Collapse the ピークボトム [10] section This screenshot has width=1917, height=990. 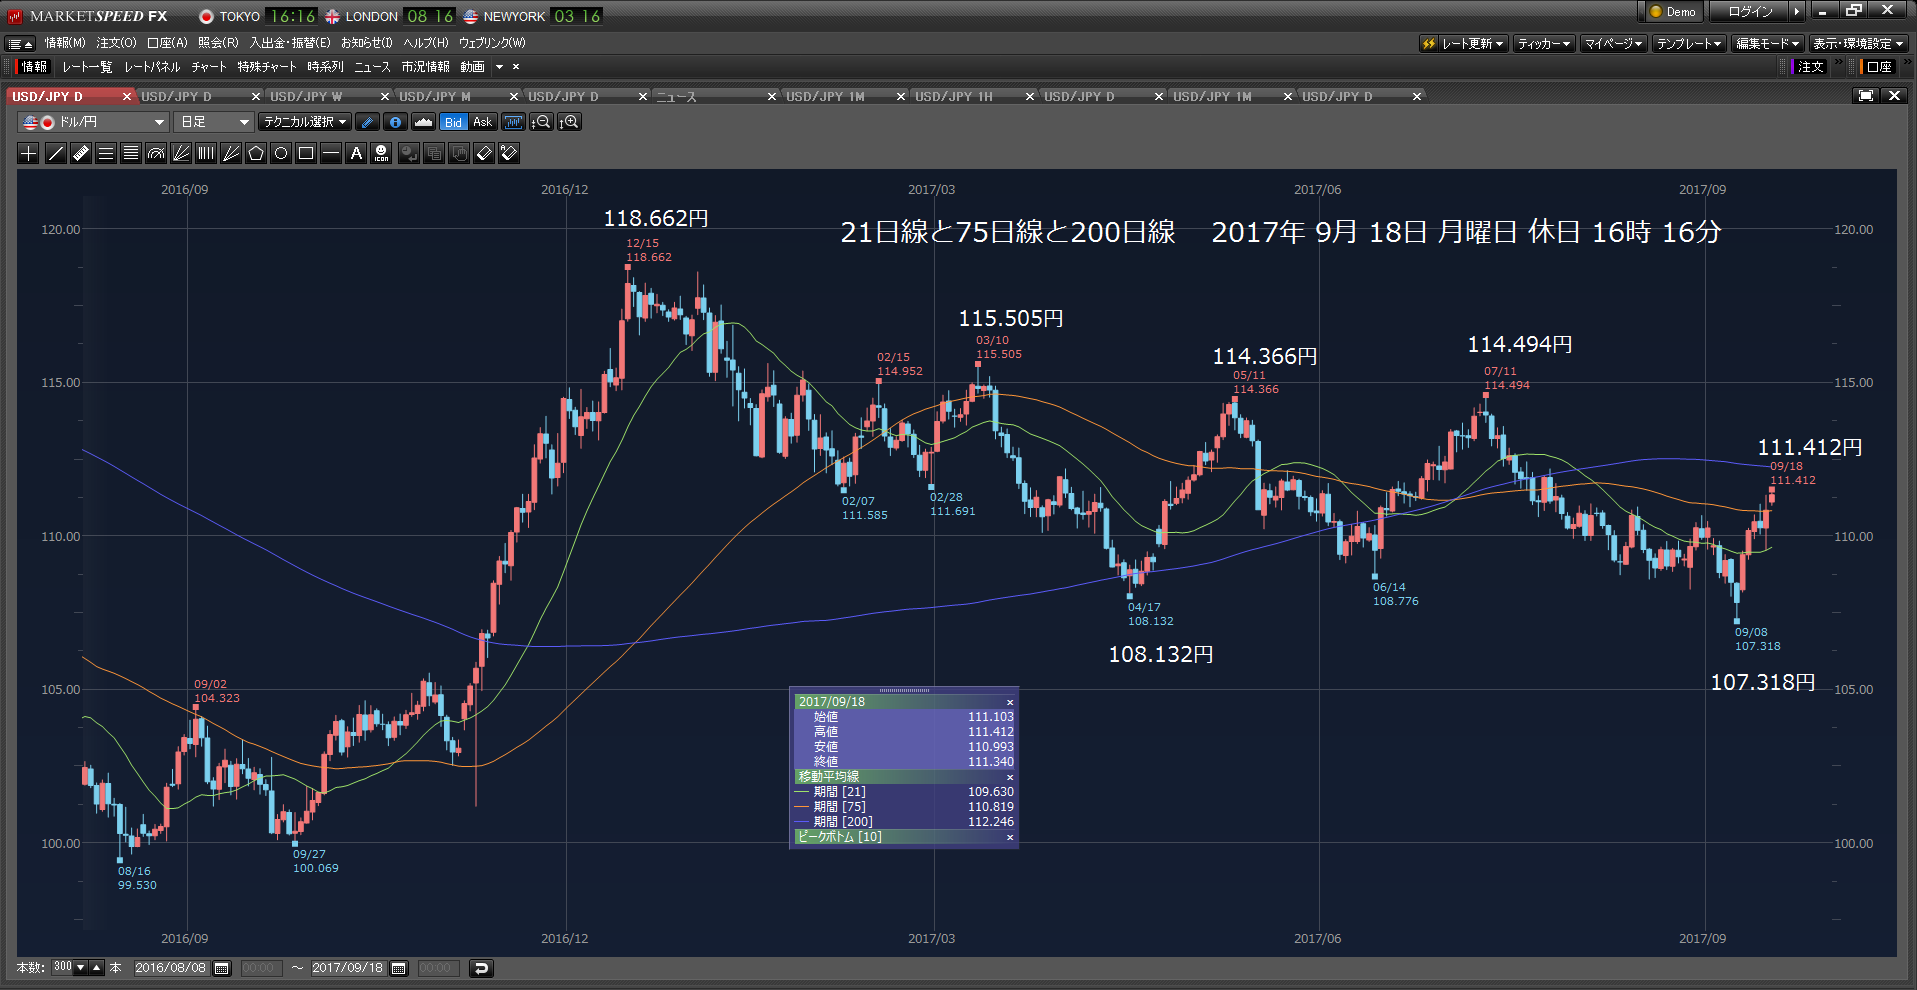click(1009, 837)
